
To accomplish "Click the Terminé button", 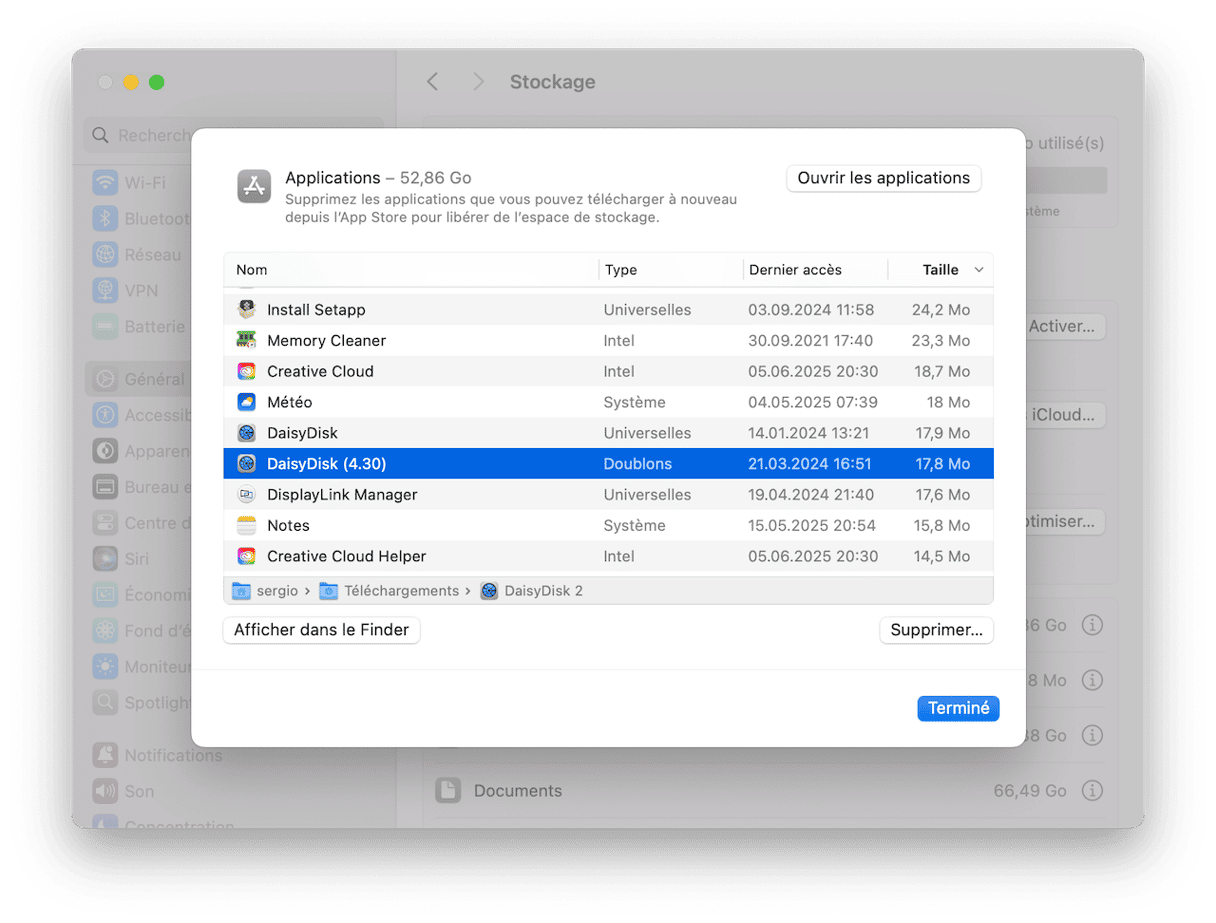I will point(958,708).
